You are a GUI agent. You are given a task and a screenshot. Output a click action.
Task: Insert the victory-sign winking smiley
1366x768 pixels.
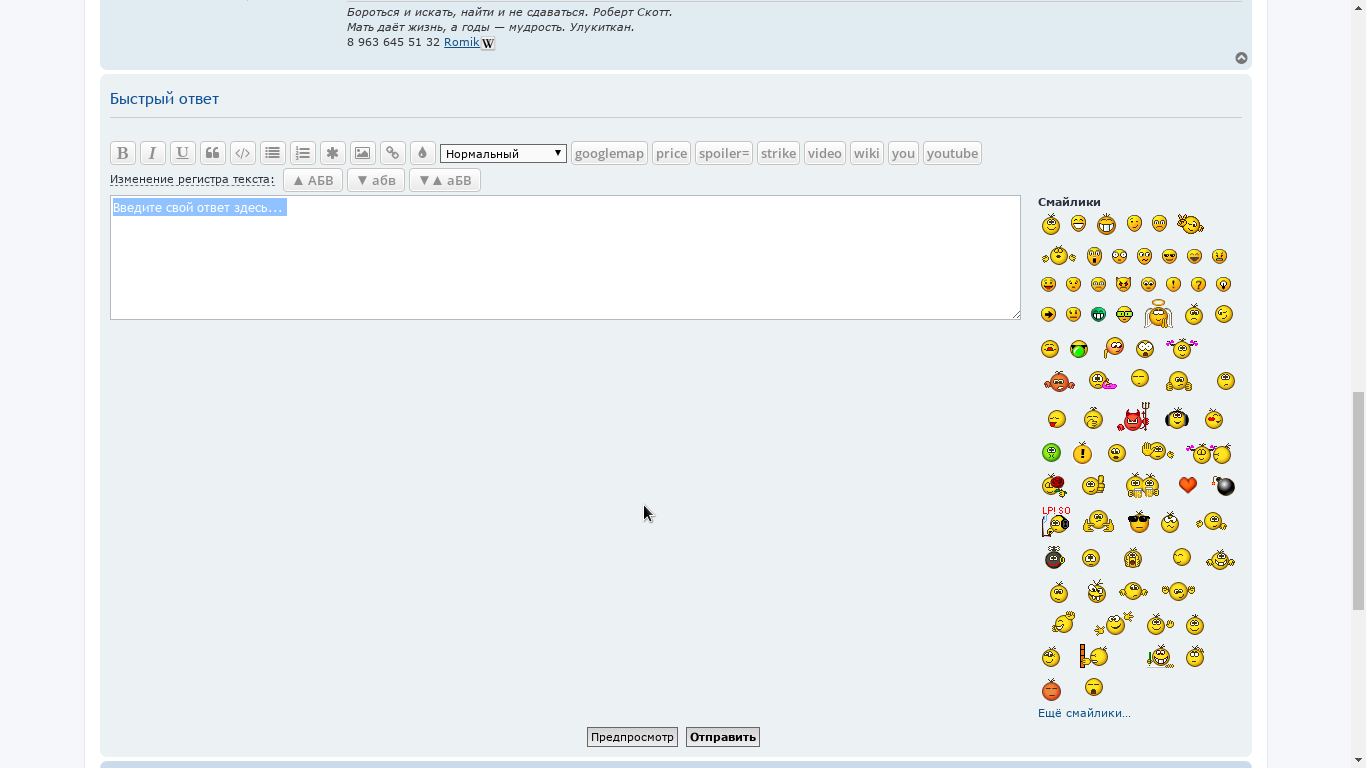[1190, 224]
